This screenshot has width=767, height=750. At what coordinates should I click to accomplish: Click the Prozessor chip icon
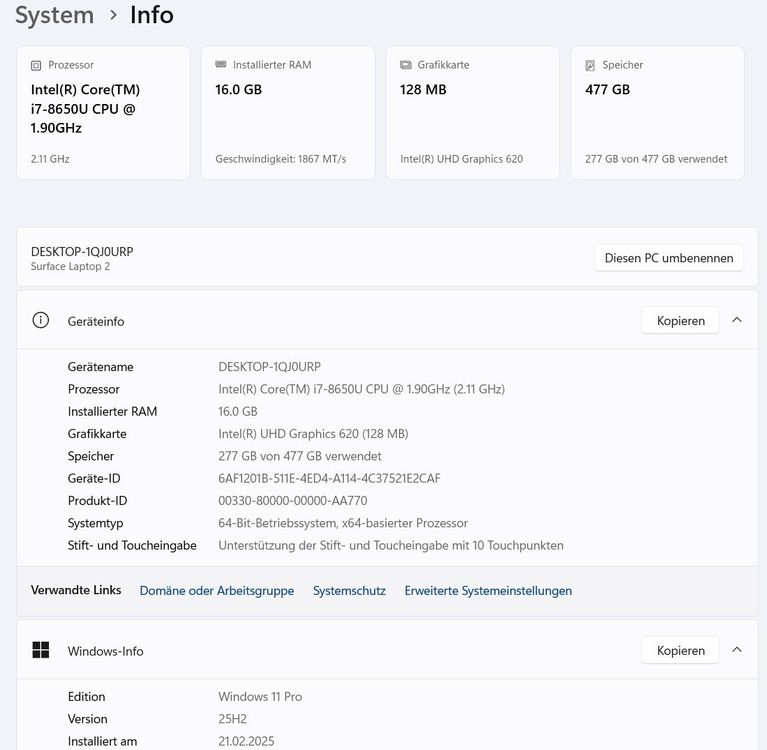pos(36,65)
